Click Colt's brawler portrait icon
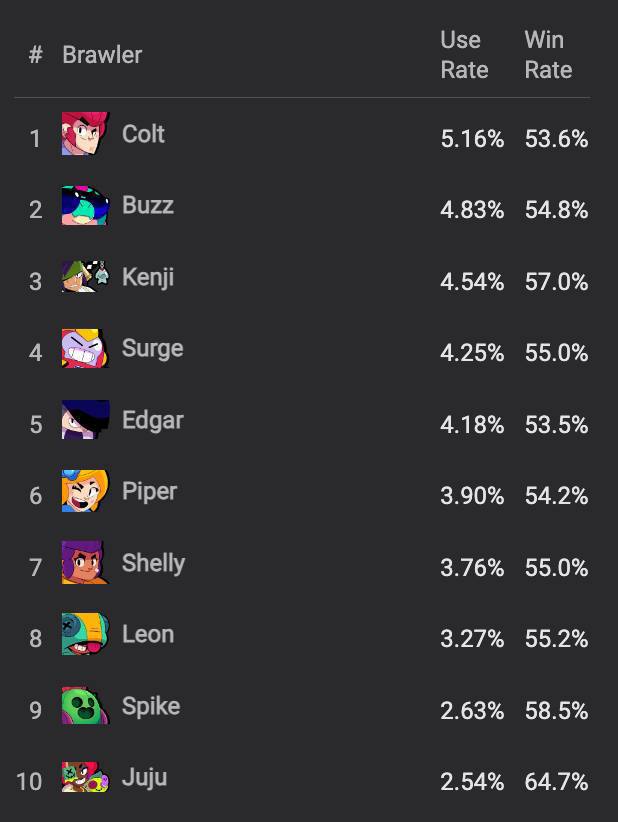618x822 pixels. pyautogui.click(x=84, y=134)
